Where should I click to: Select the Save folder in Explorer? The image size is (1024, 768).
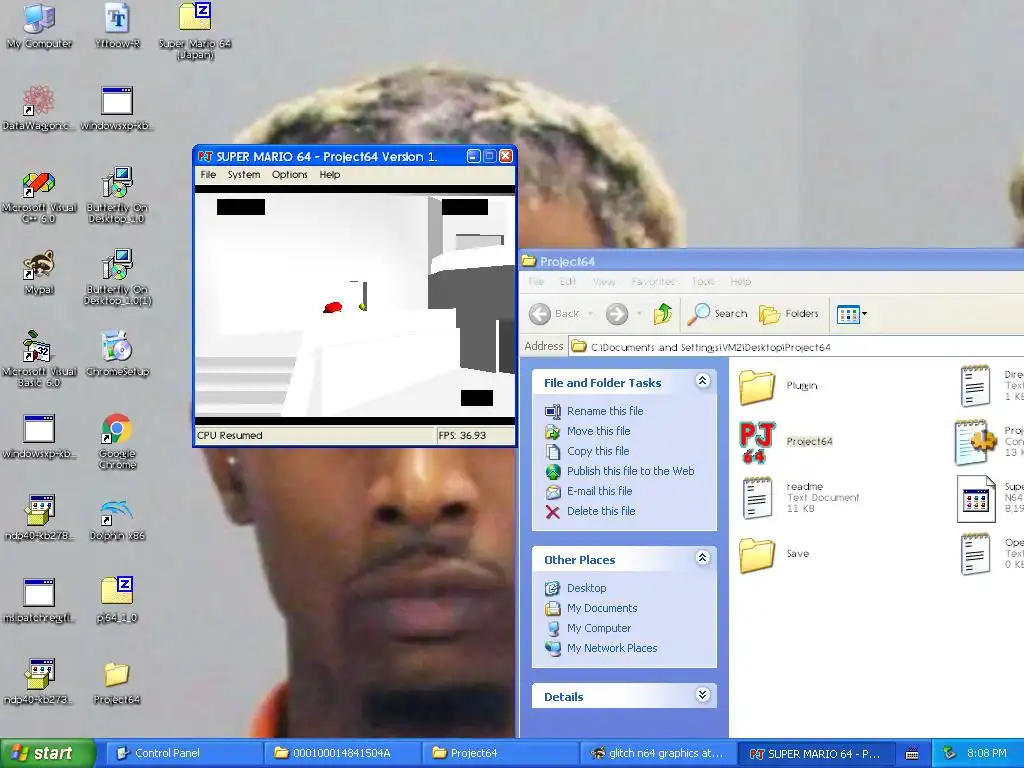point(775,554)
